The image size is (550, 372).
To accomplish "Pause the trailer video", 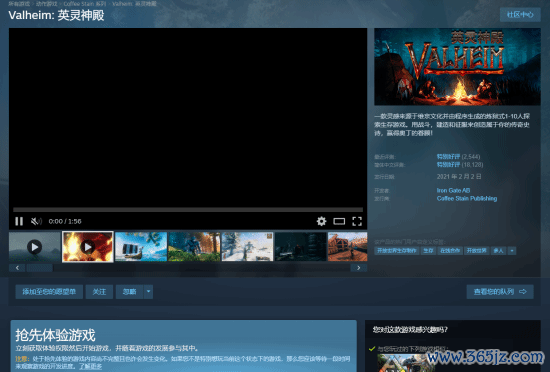I will 19,221.
